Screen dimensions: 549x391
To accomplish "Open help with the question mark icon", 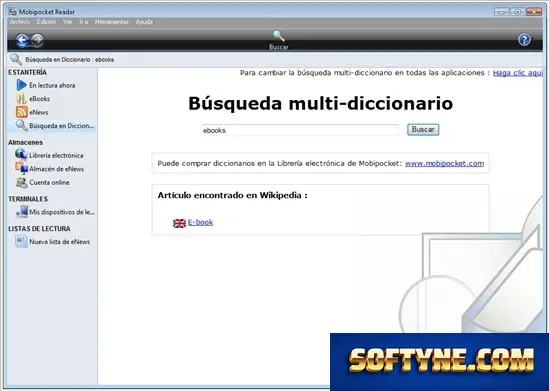I will point(524,40).
